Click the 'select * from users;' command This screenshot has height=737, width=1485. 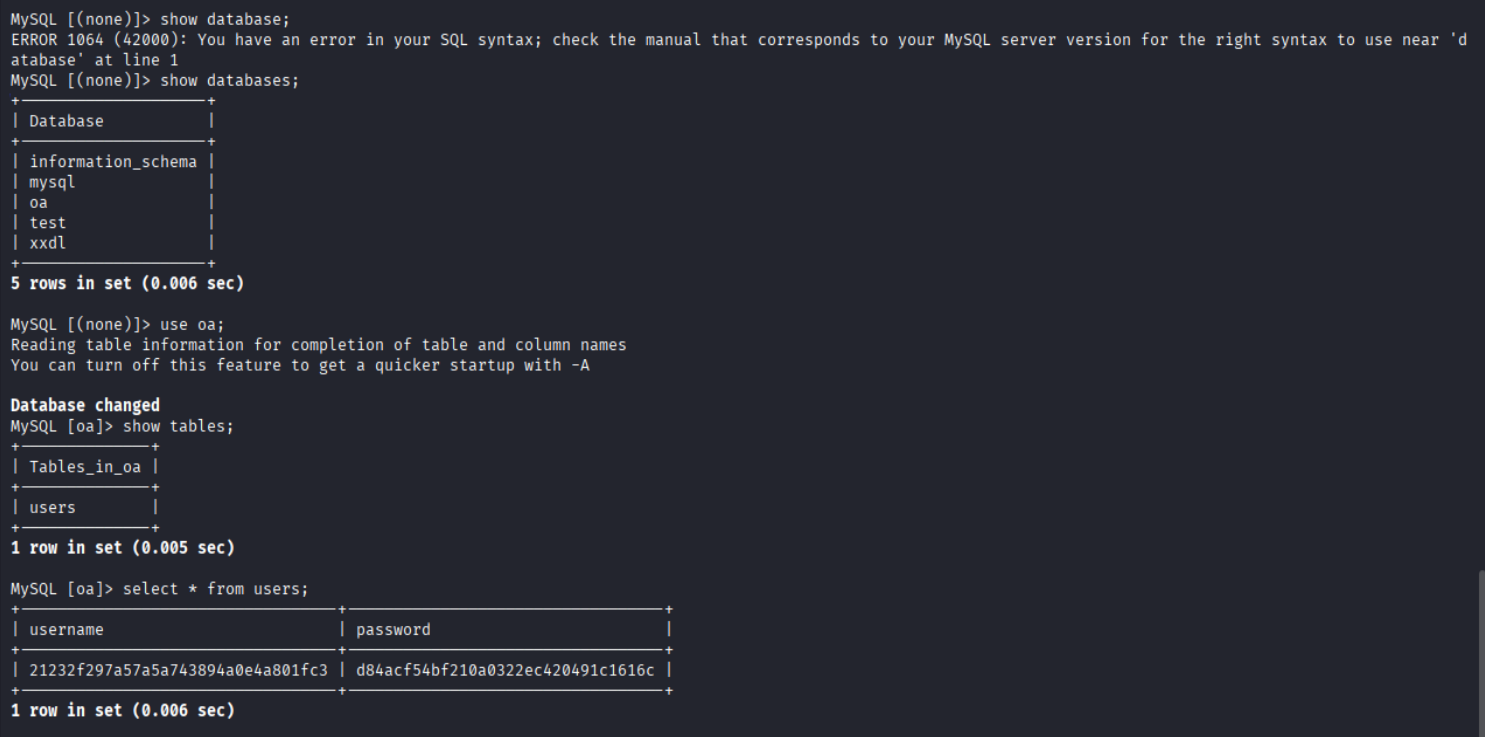pyautogui.click(x=215, y=589)
